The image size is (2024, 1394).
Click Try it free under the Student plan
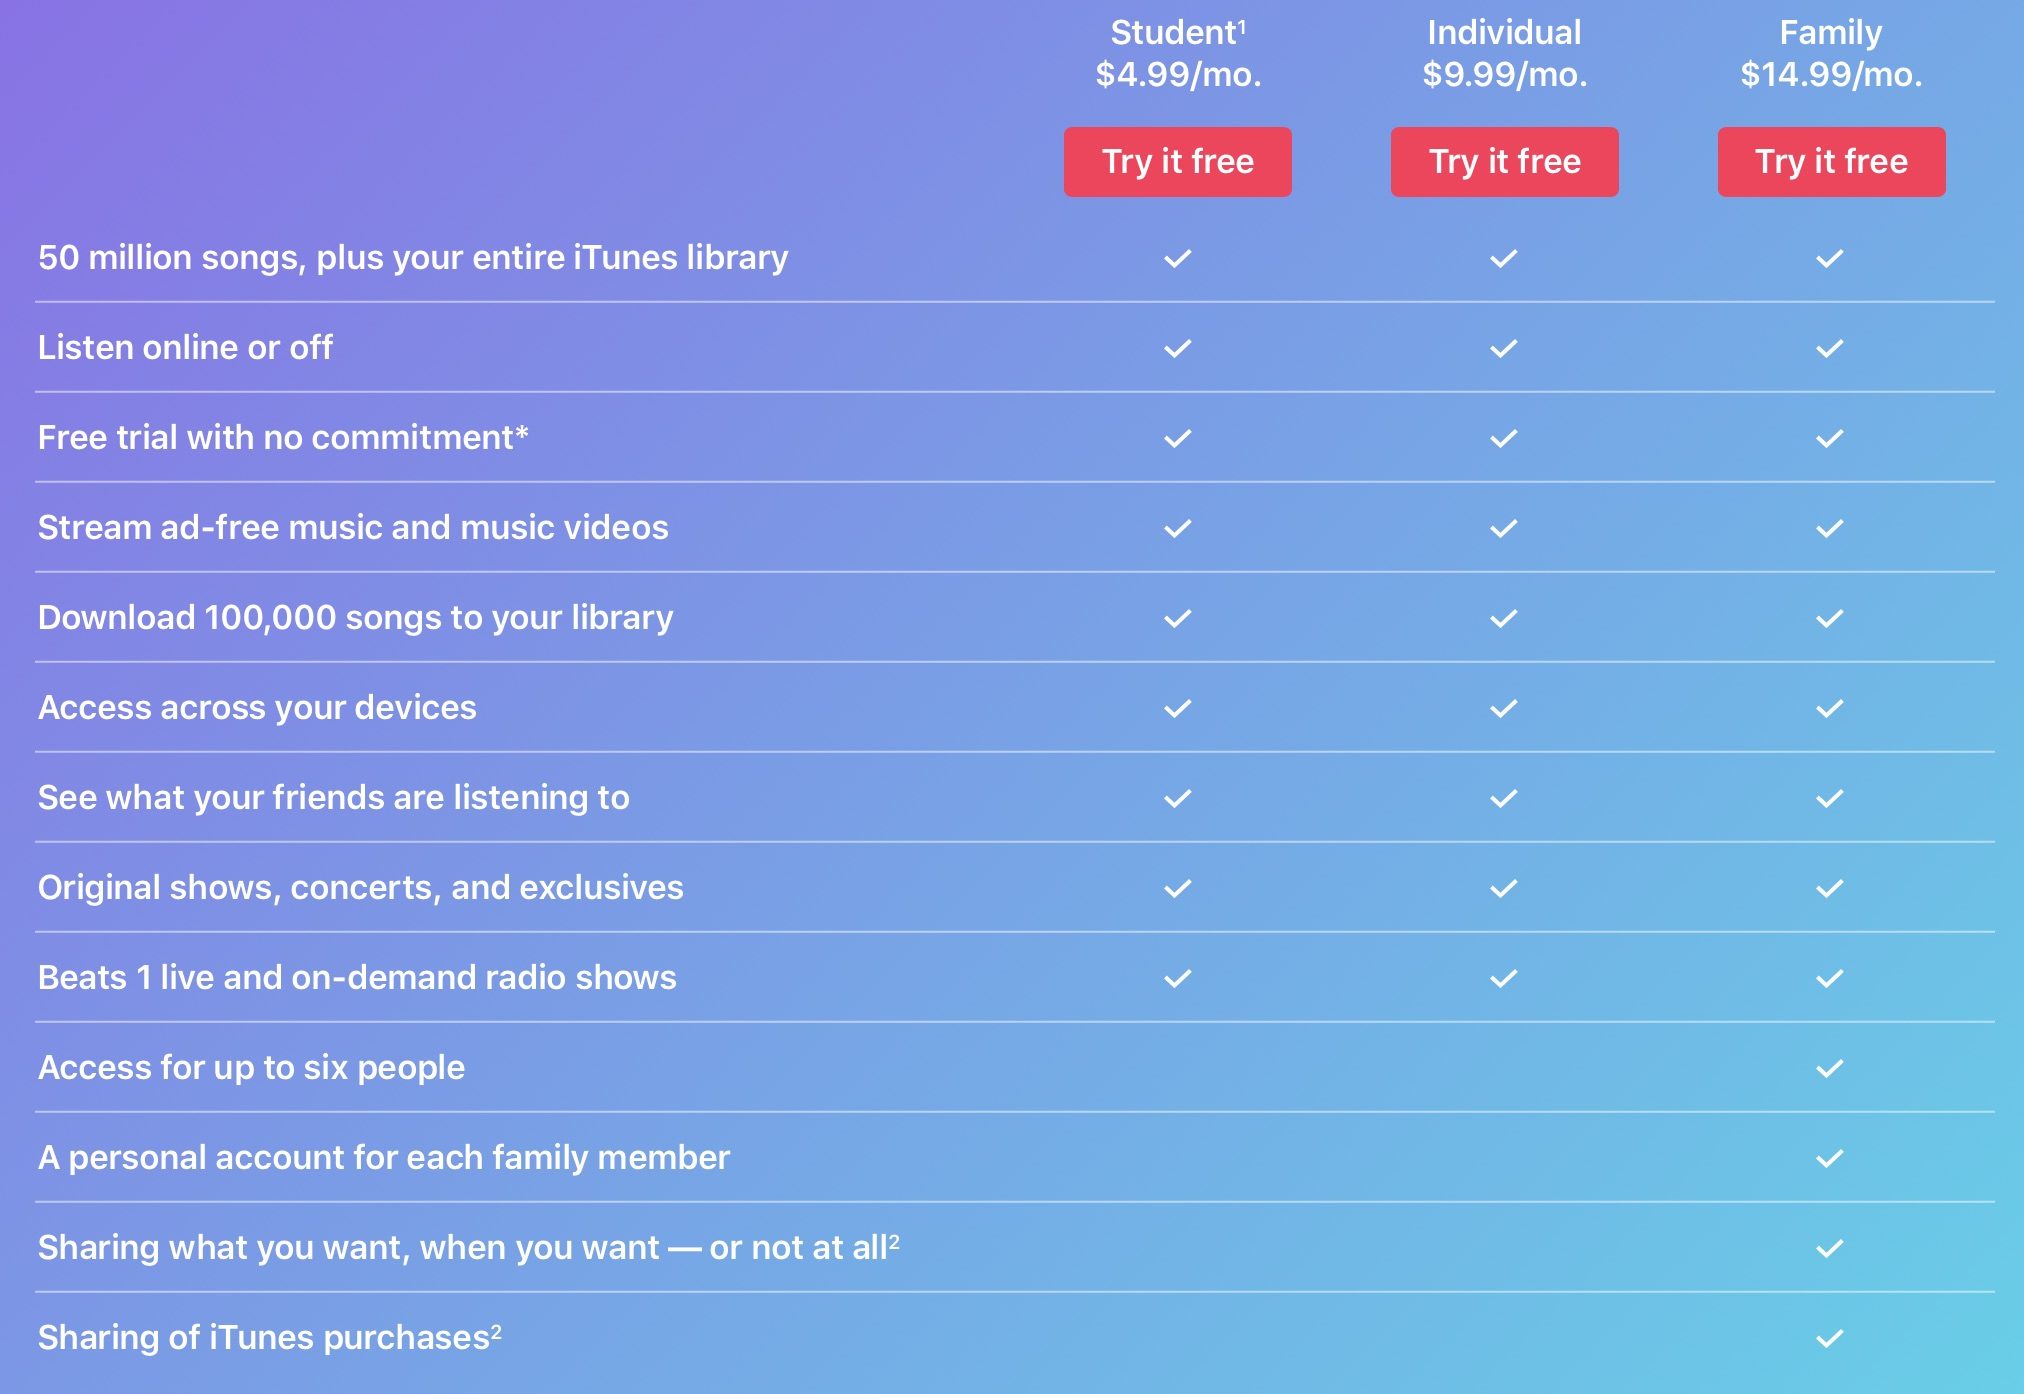pyautogui.click(x=1178, y=162)
